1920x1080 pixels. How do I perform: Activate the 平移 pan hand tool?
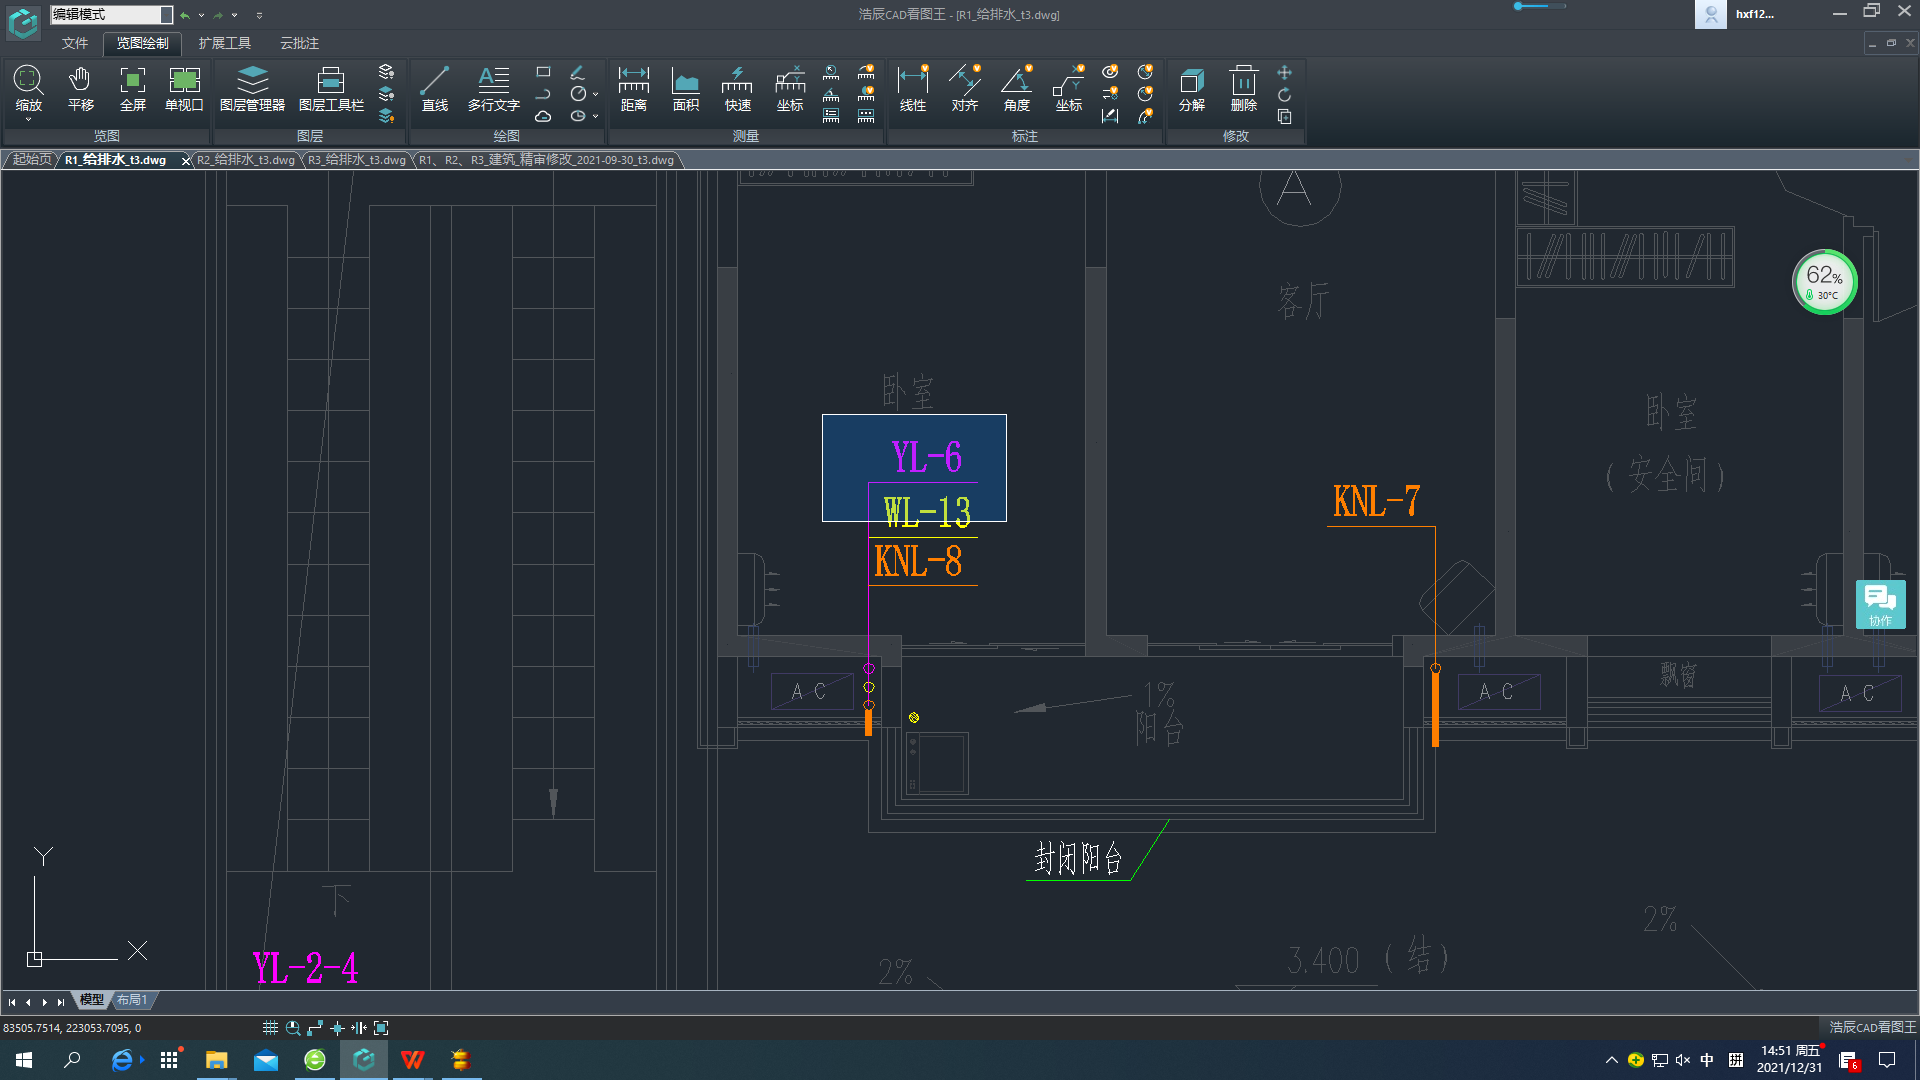(80, 88)
